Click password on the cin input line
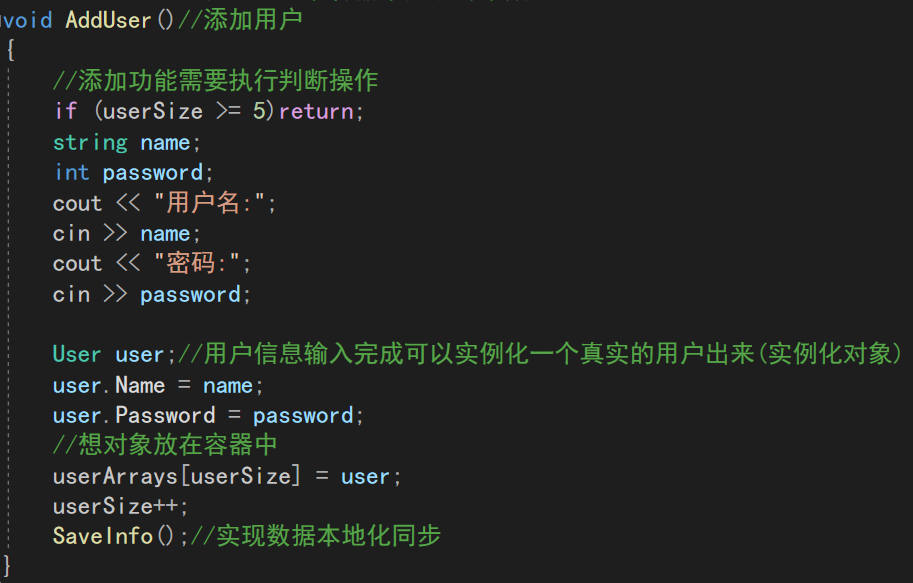 [x=190, y=294]
